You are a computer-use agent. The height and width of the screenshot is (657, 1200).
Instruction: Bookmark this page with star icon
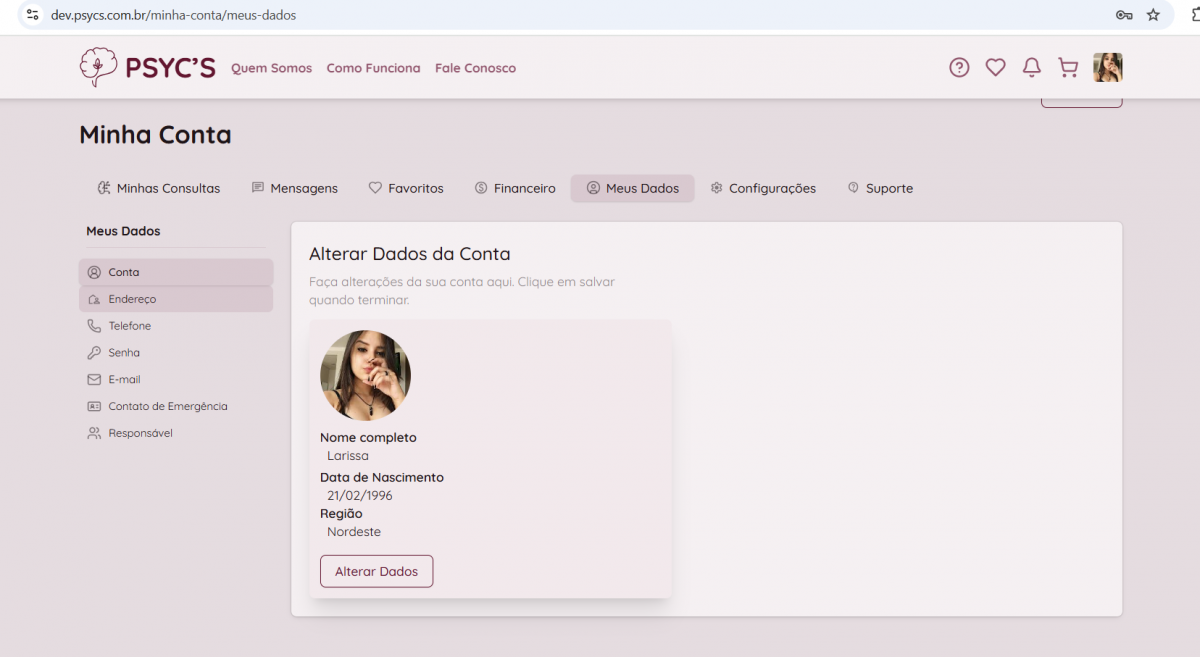(1153, 15)
